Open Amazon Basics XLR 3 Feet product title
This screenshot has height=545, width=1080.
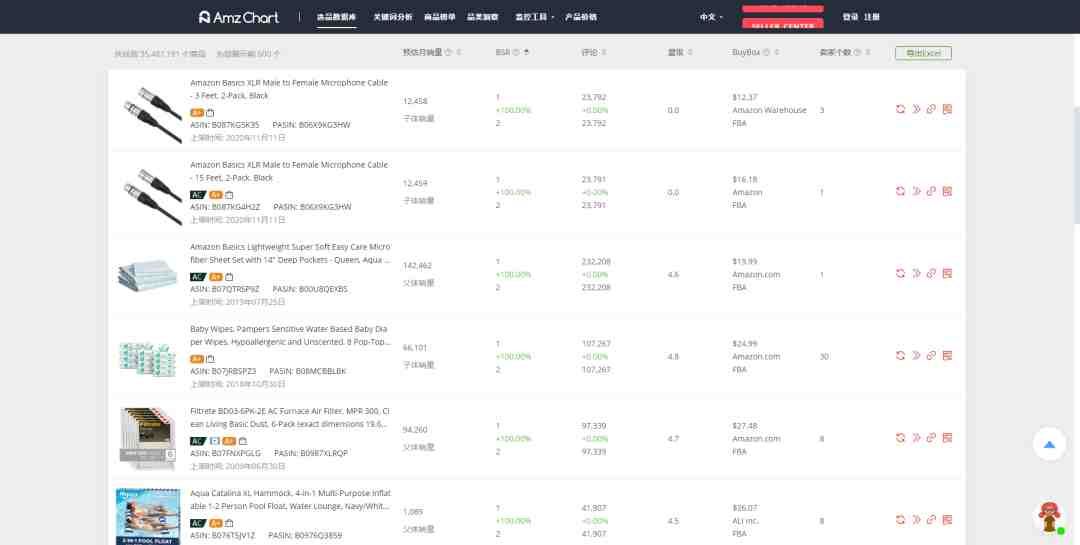pyautogui.click(x=289, y=89)
